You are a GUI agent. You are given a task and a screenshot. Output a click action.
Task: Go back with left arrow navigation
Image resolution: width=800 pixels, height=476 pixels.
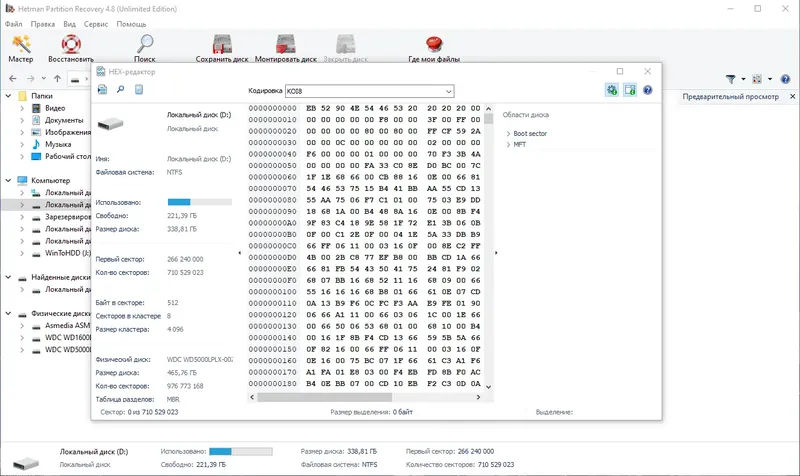tap(13, 79)
